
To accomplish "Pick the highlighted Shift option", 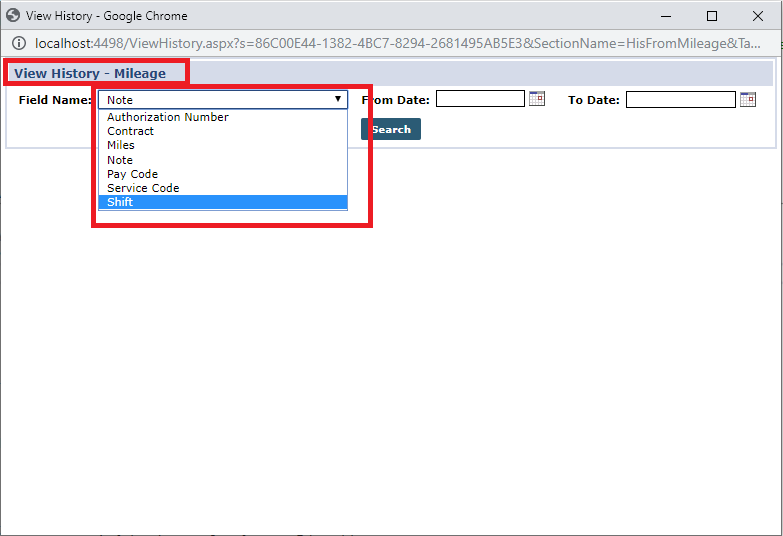I will point(120,202).
